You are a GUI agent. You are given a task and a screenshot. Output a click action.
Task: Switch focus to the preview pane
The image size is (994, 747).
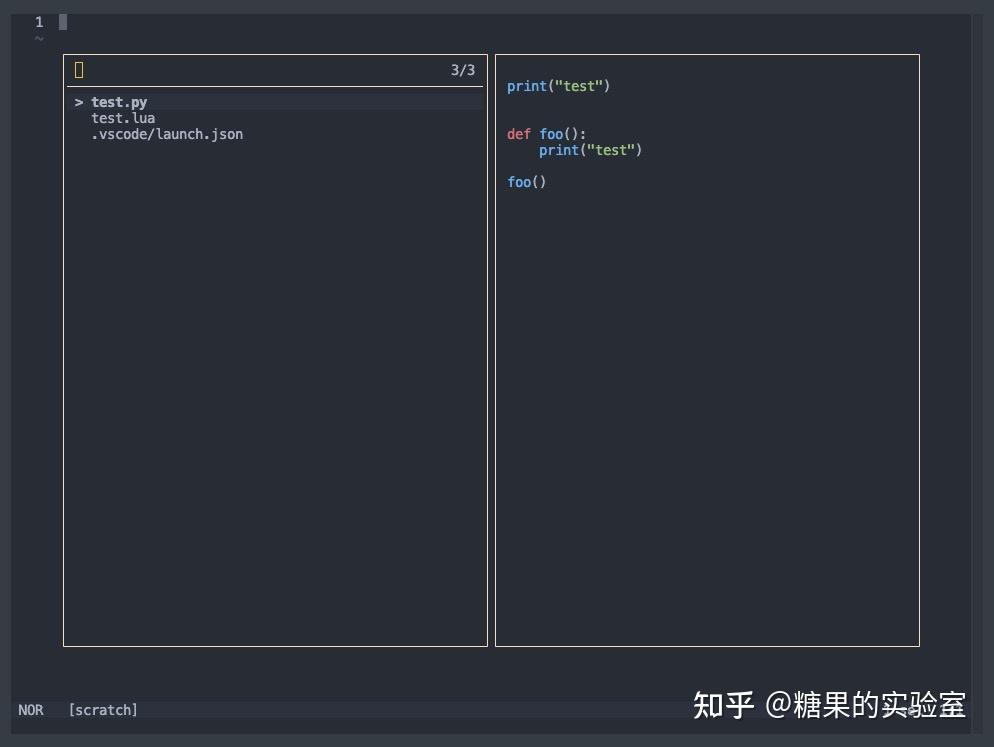(707, 350)
